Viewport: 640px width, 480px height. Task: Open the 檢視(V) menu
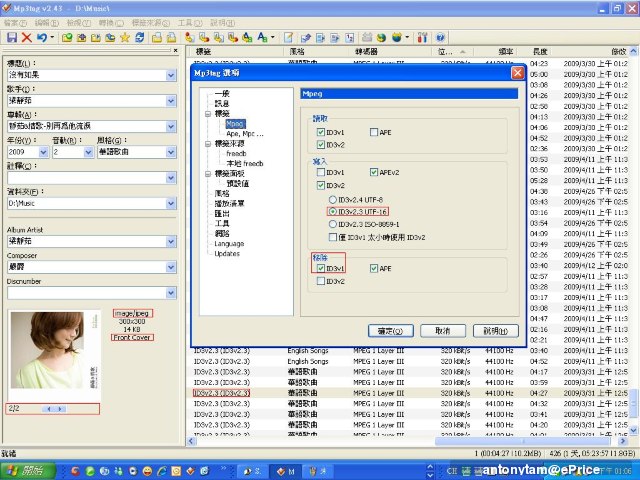78,23
